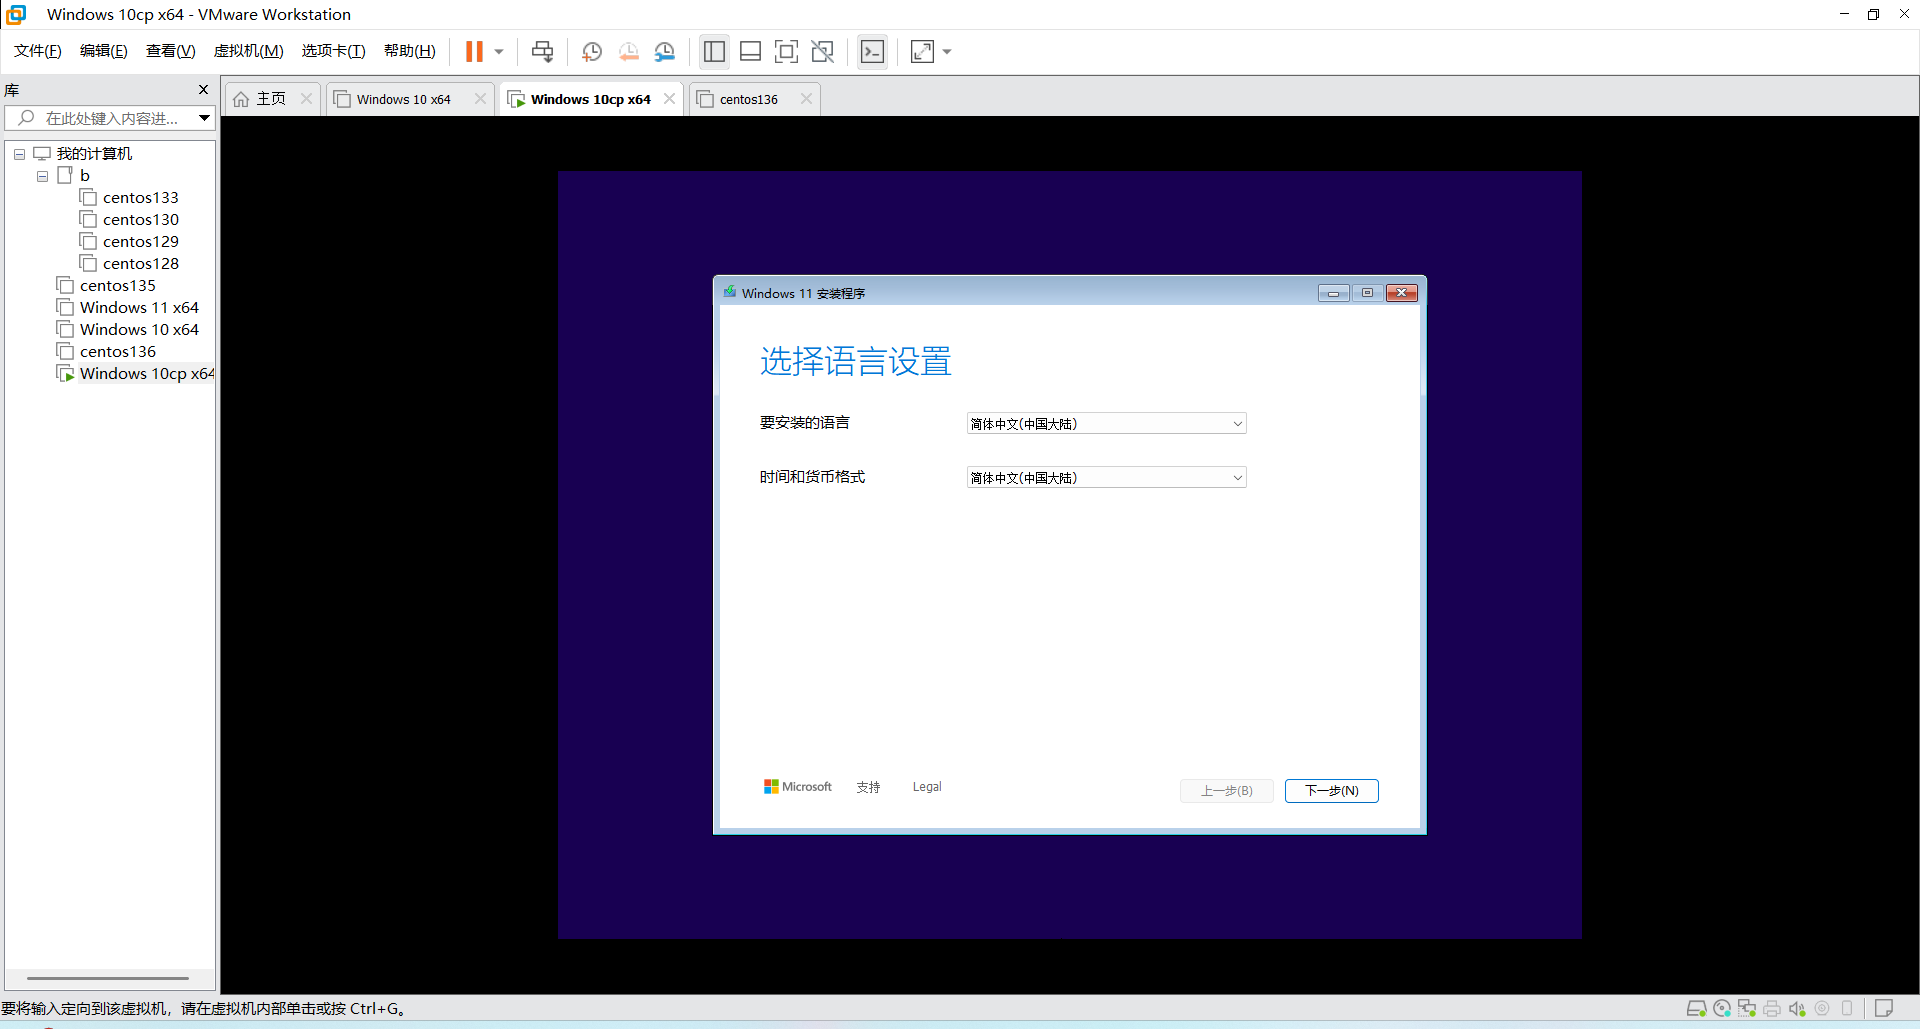Switch to the centos136 tab

pyautogui.click(x=748, y=99)
